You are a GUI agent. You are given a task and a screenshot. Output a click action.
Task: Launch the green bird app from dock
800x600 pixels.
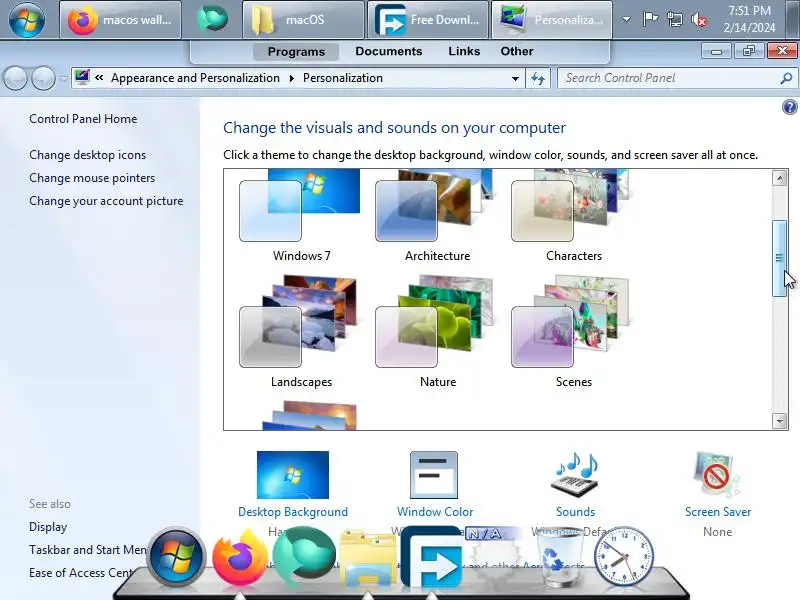coord(304,558)
